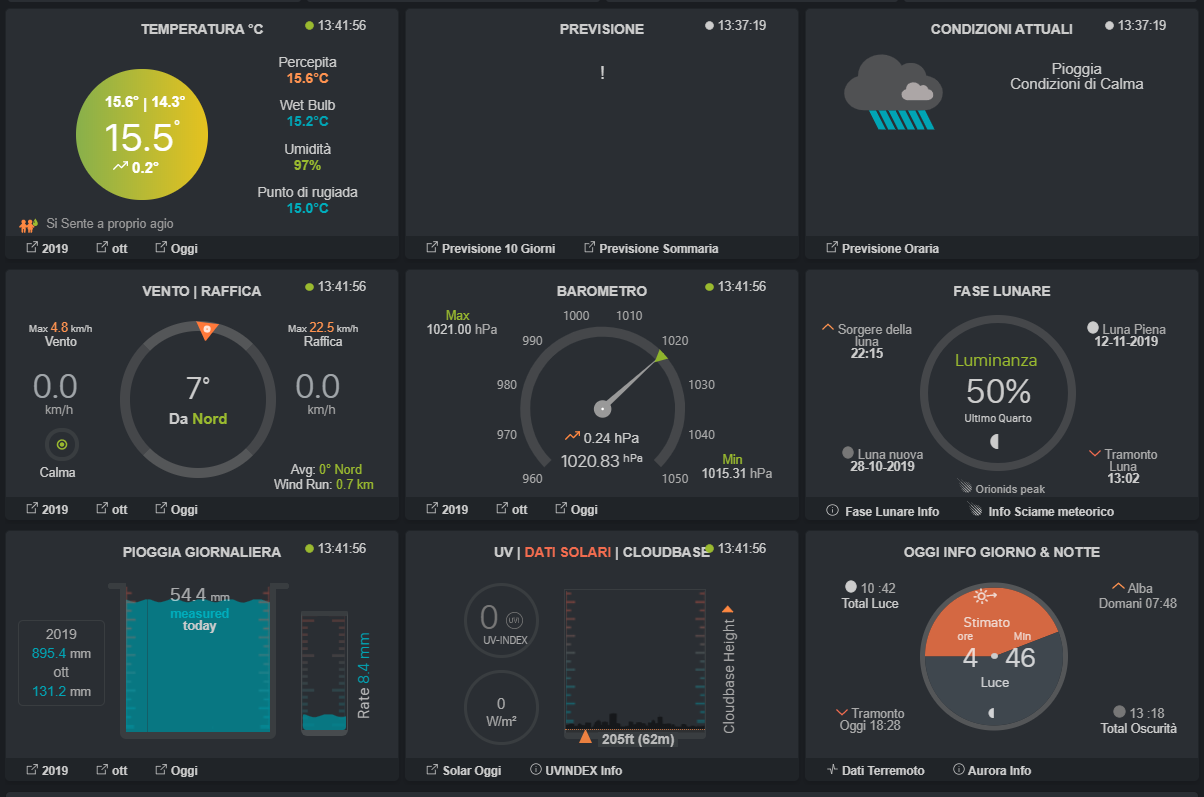Click the W/m² solar radiation circle
The width and height of the screenshot is (1204, 797).
pyautogui.click(x=501, y=708)
